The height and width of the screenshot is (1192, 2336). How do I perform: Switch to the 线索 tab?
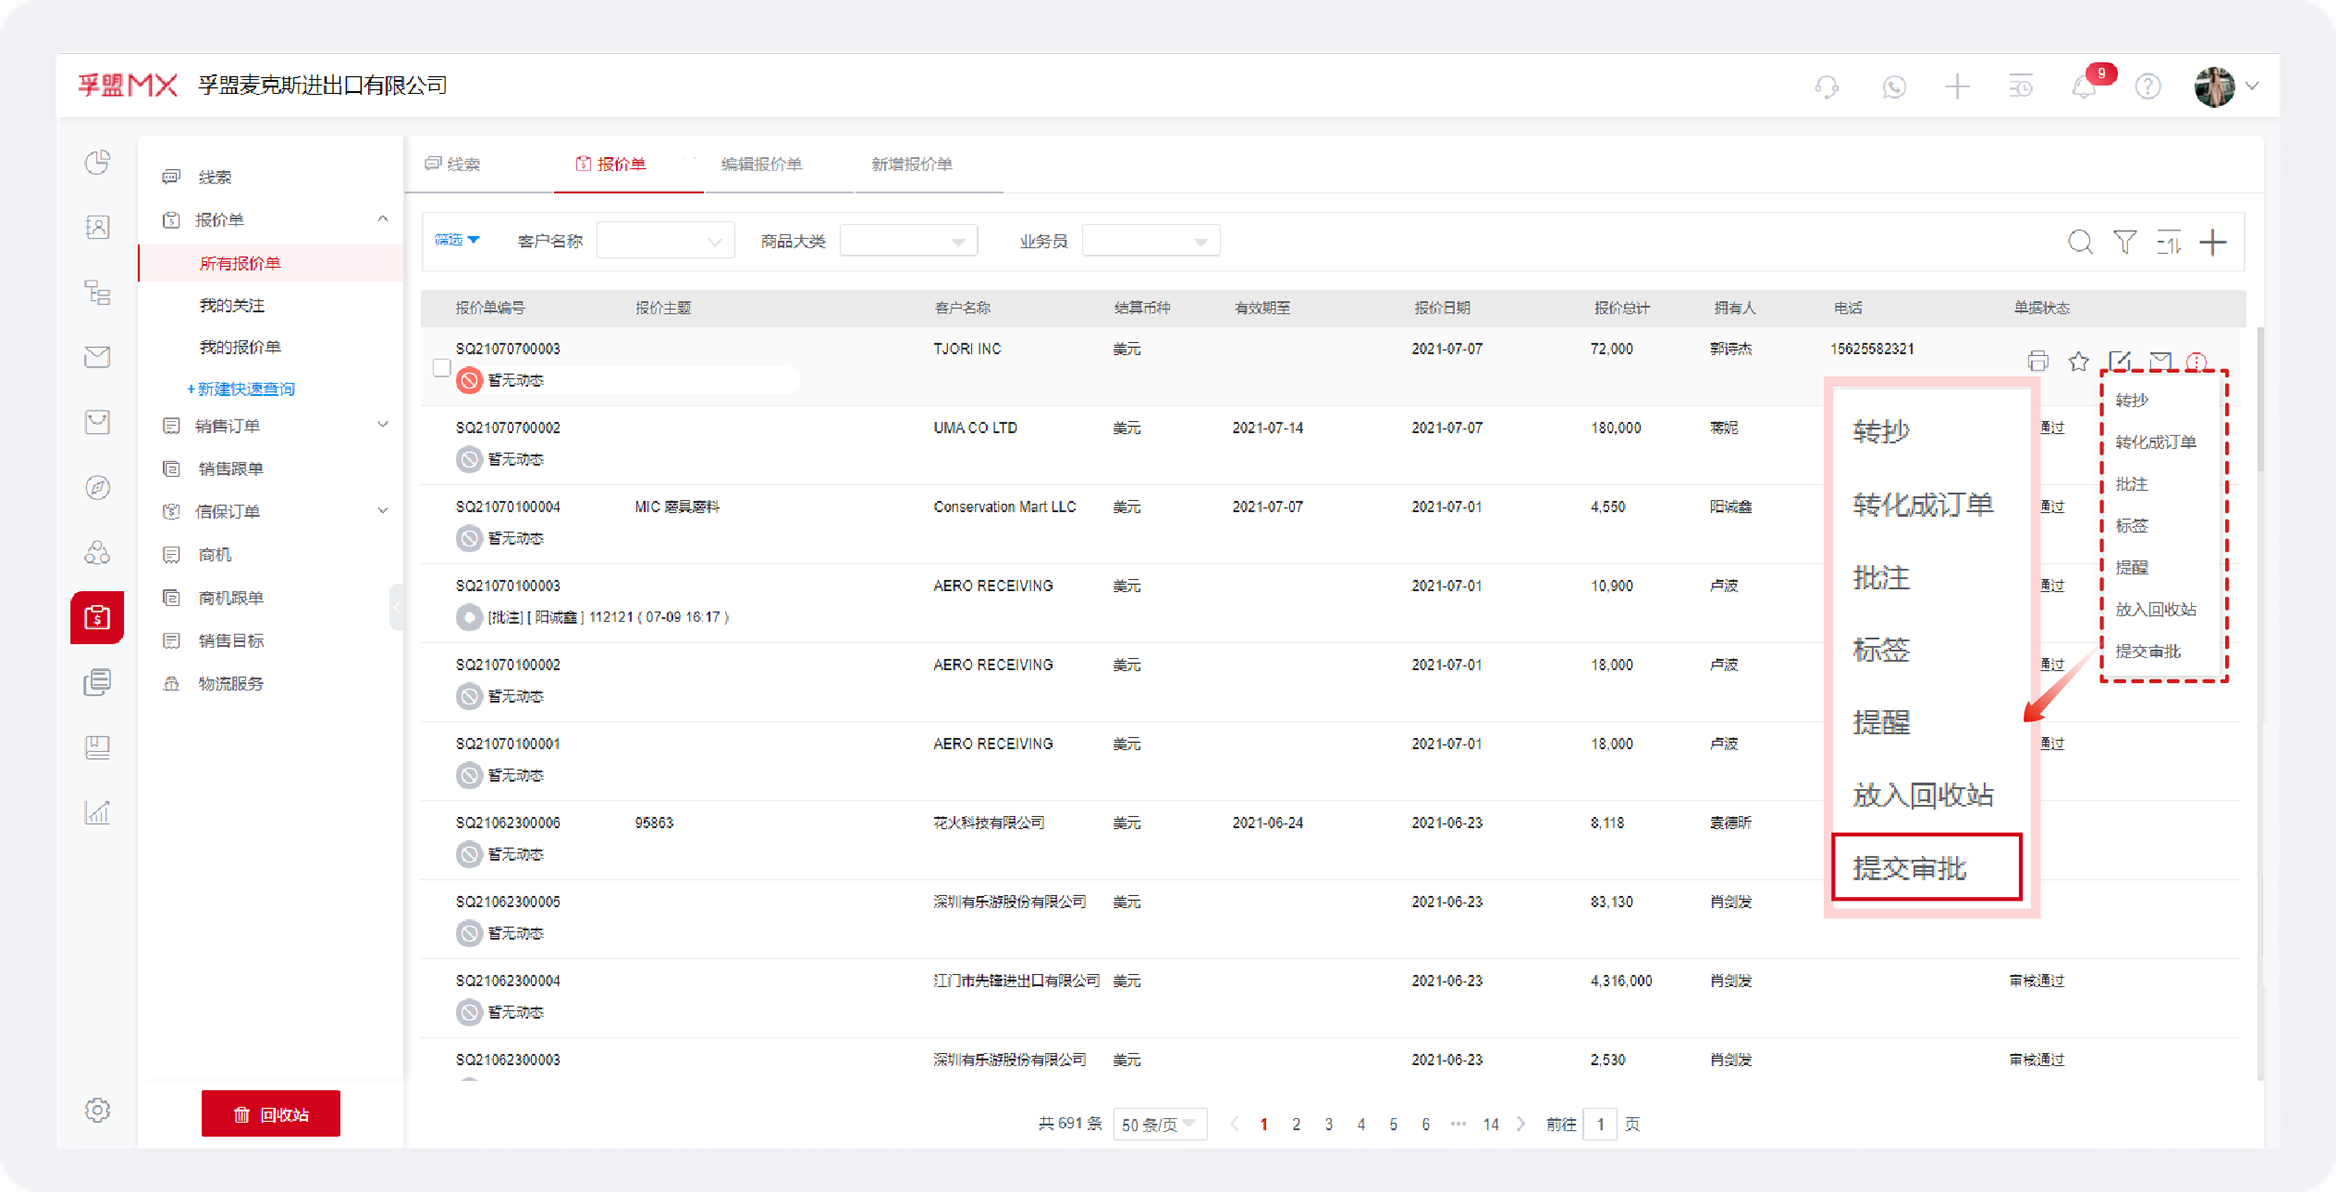[x=453, y=164]
